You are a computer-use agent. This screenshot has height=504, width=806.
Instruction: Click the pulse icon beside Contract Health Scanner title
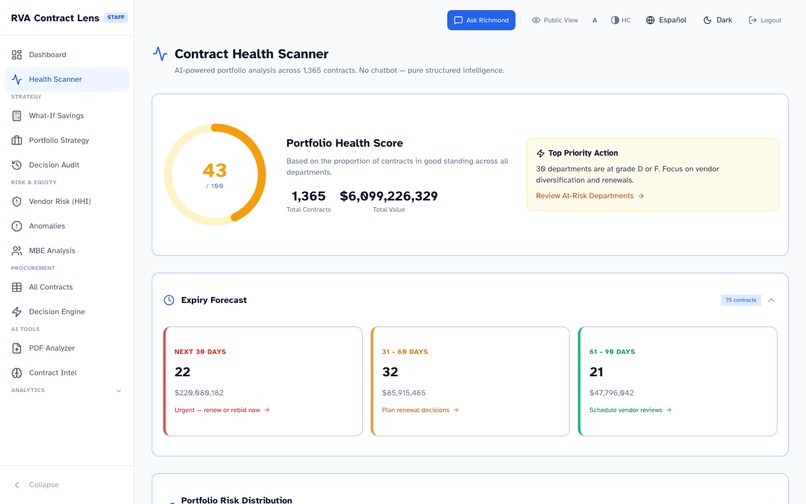pos(160,53)
